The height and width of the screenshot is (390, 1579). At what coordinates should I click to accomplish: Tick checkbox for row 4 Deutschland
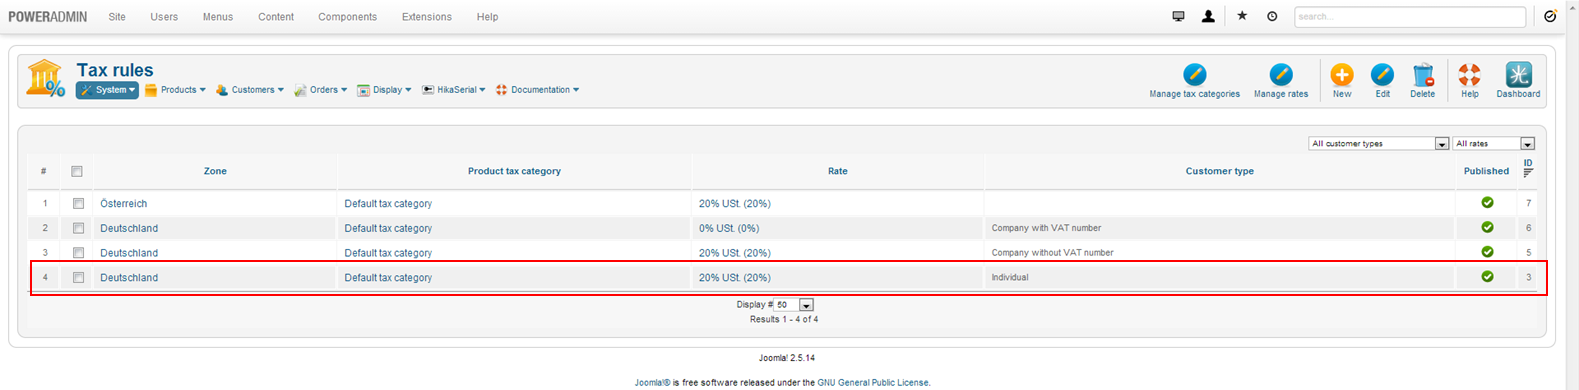[78, 277]
